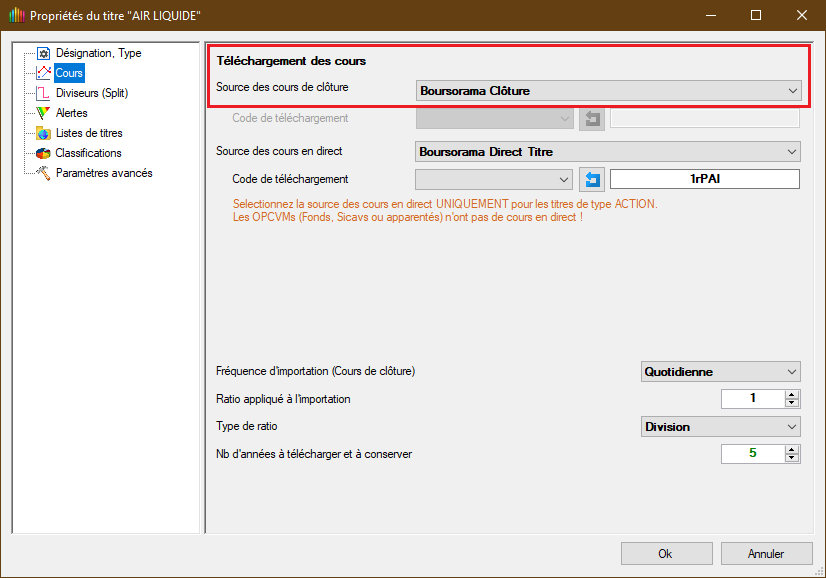Increase the Ratio appliqué à l'importation value
Image resolution: width=826 pixels, height=578 pixels.
792,394
